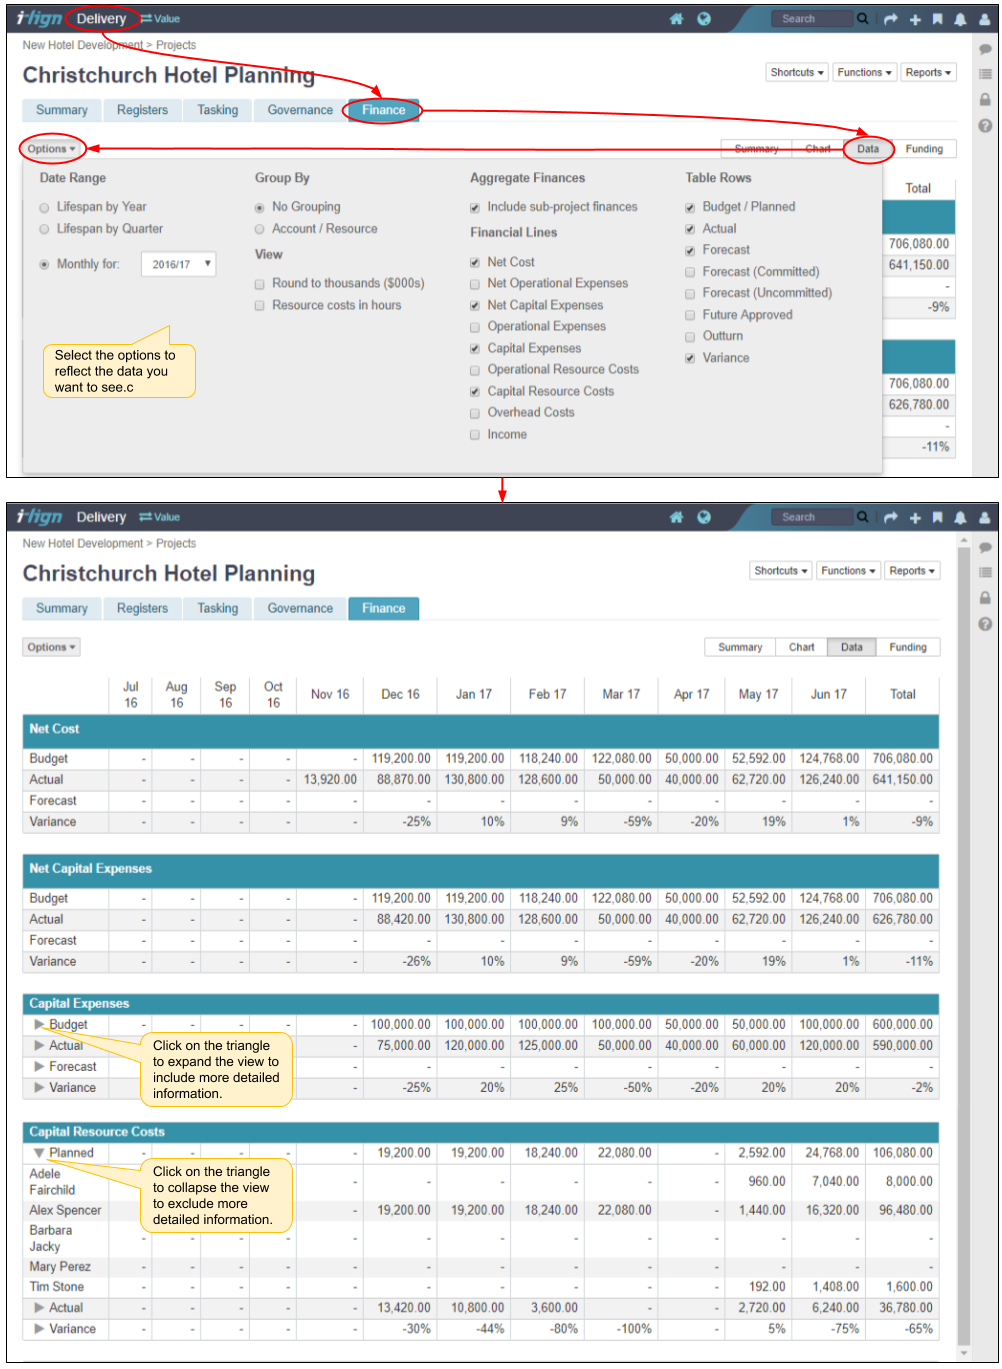Click the share arrow icon in the Options-panel view
The width and height of the screenshot is (1002, 1369).
click(891, 19)
